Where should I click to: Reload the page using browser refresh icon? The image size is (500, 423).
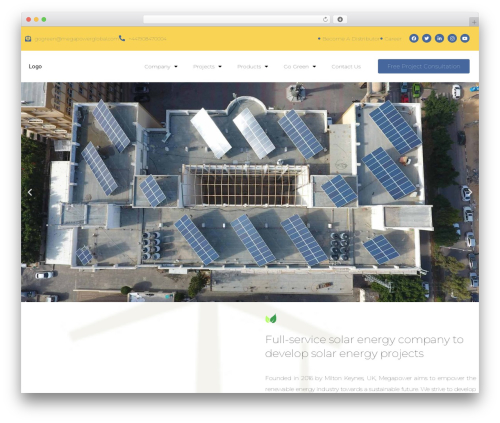click(325, 19)
